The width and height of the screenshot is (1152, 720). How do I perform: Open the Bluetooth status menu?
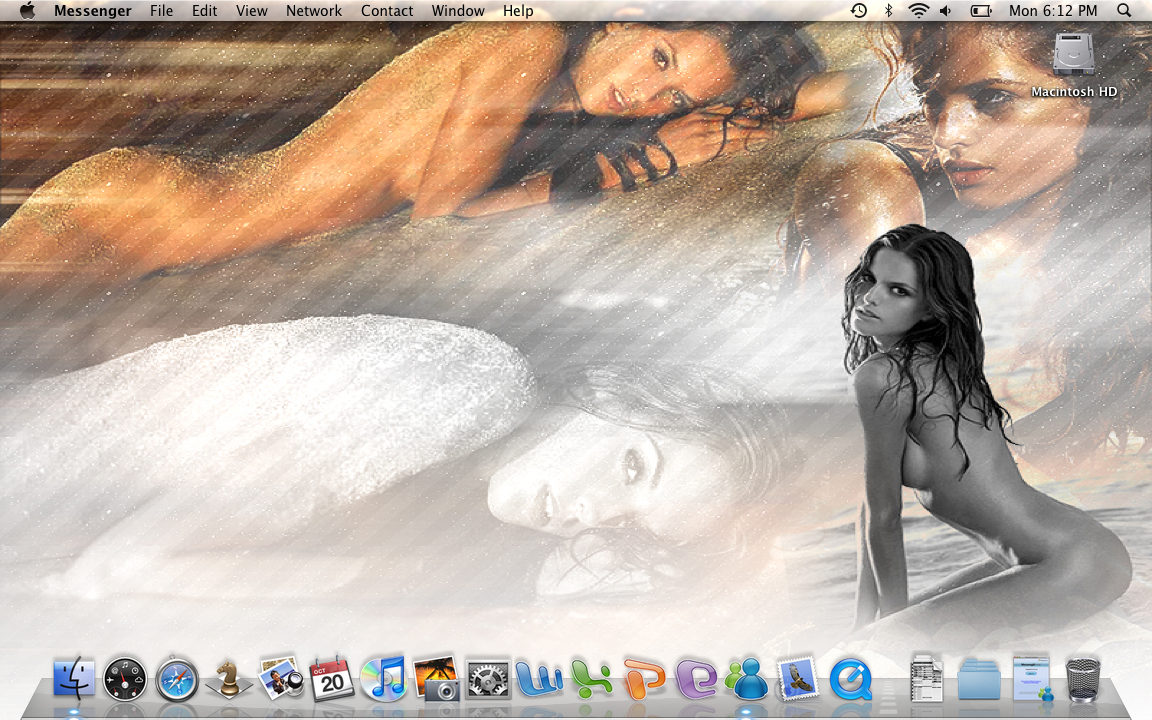(x=888, y=11)
